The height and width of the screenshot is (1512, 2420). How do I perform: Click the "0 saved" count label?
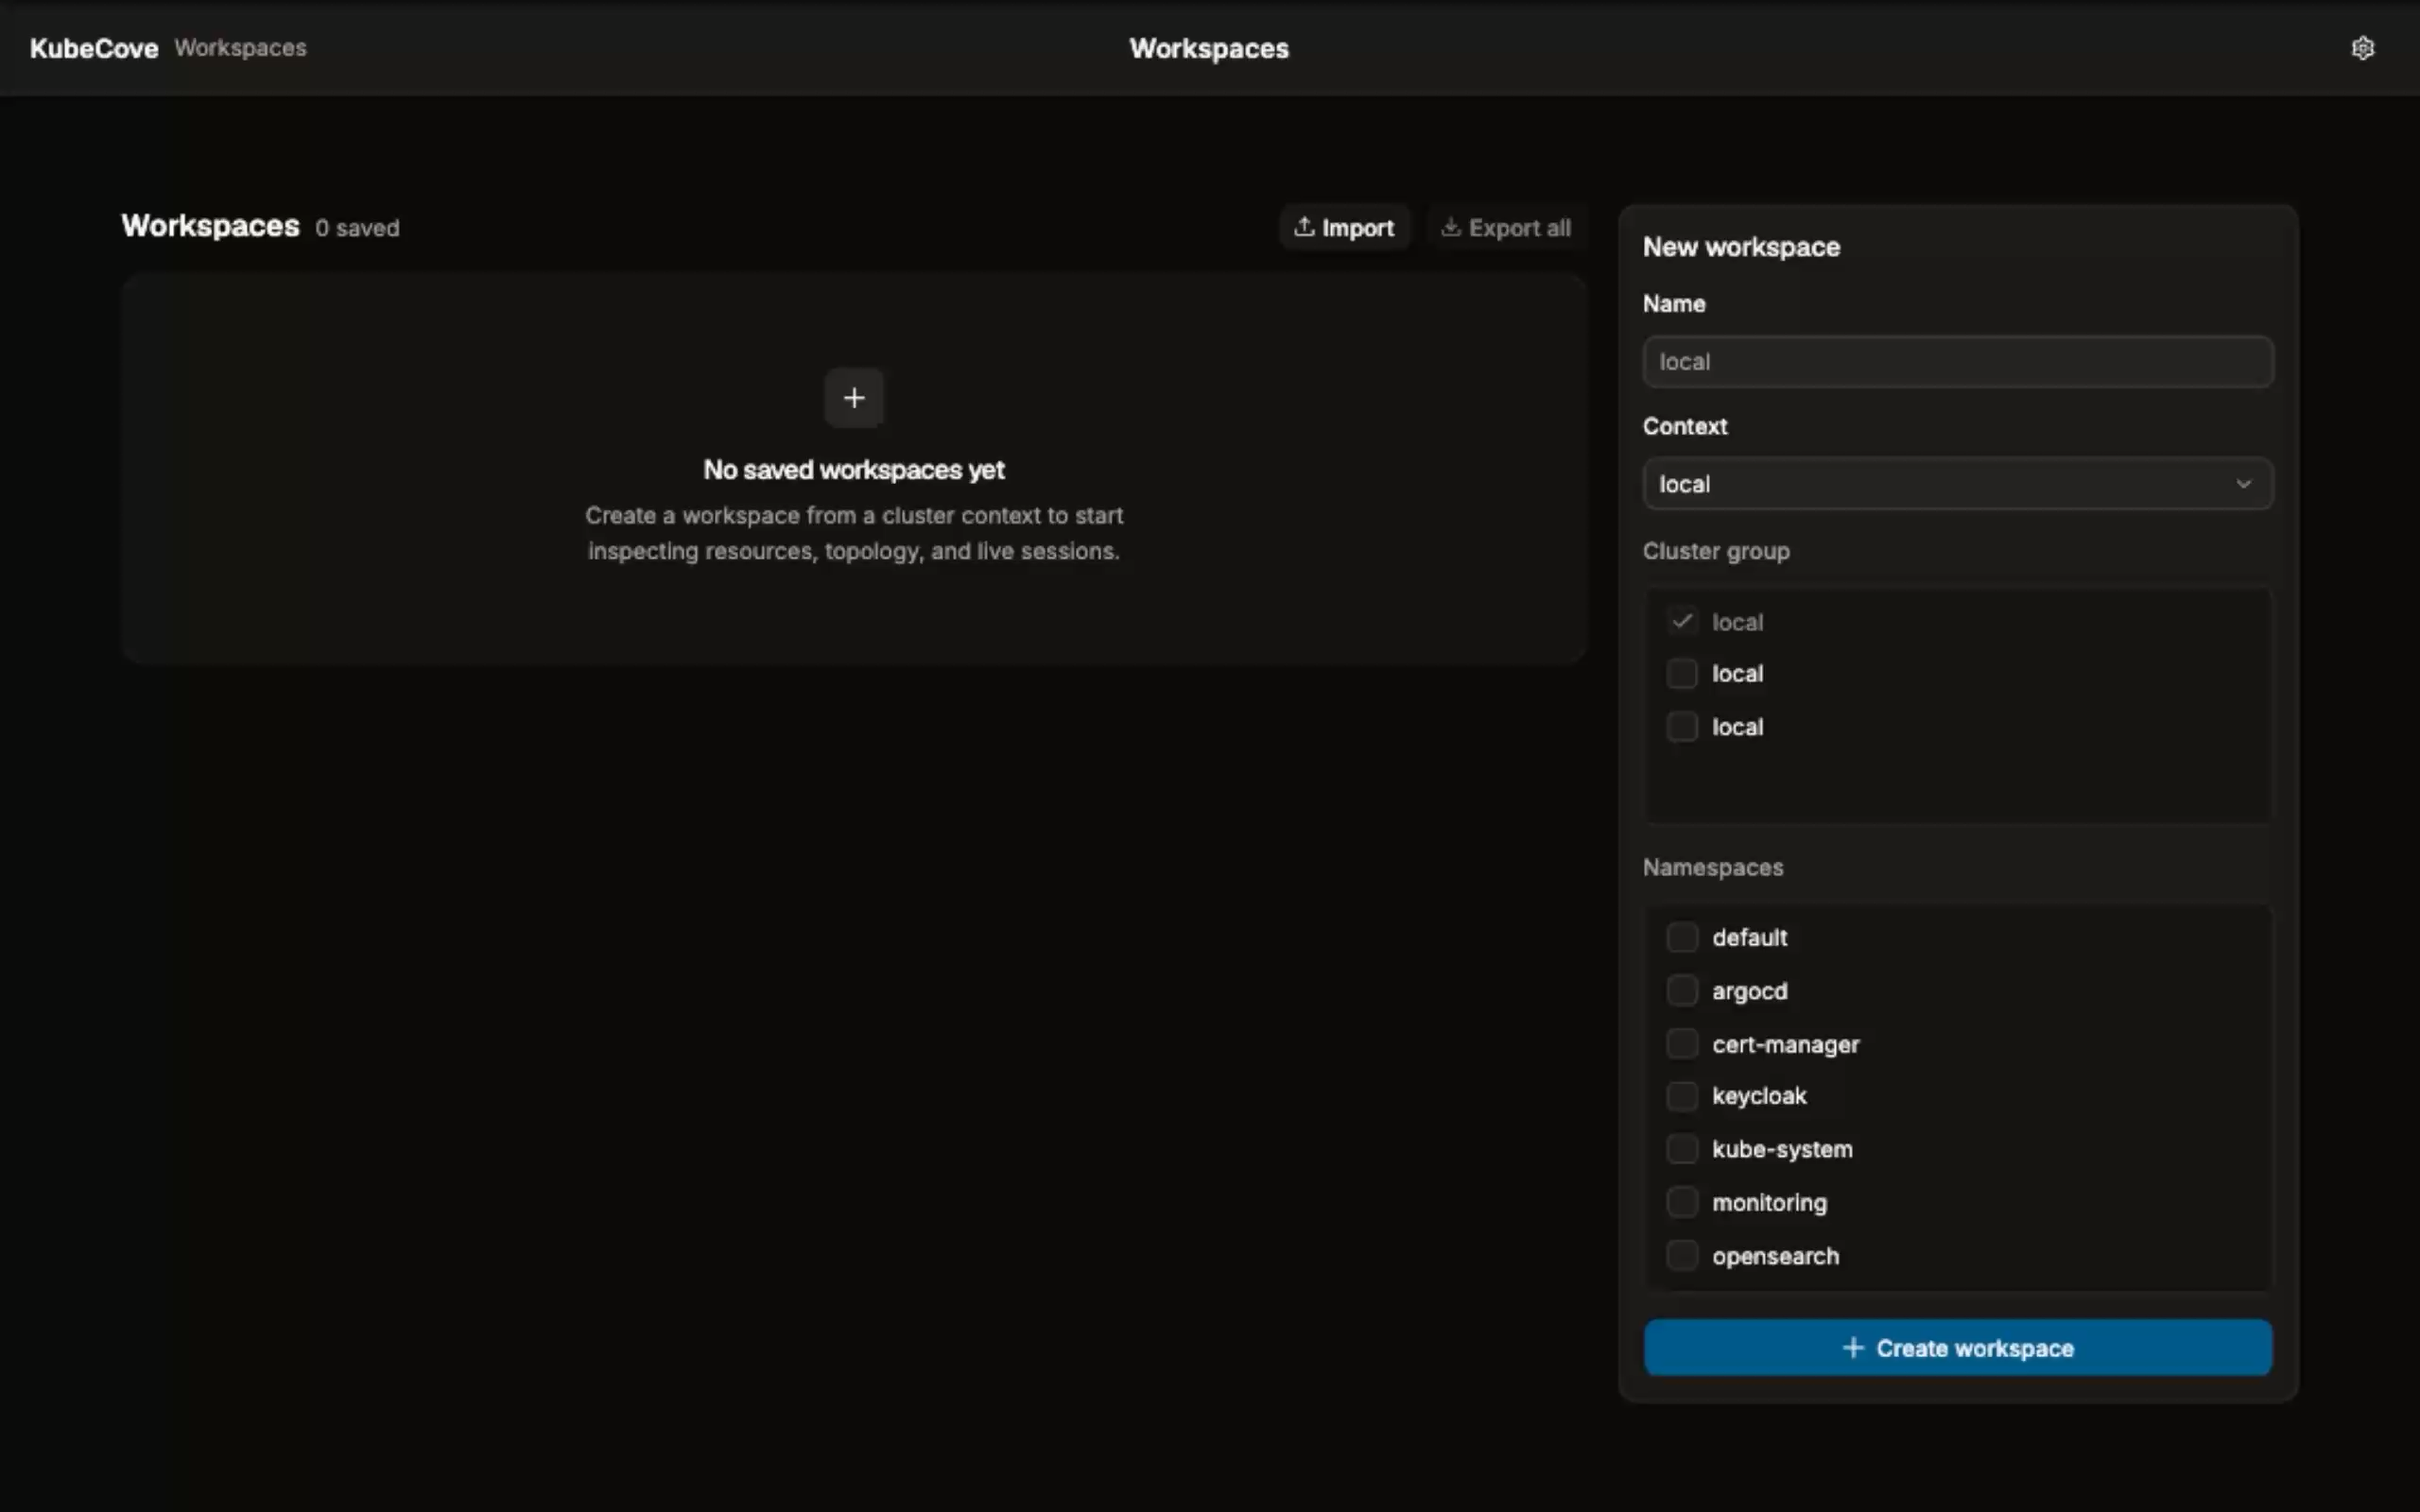[x=357, y=228]
